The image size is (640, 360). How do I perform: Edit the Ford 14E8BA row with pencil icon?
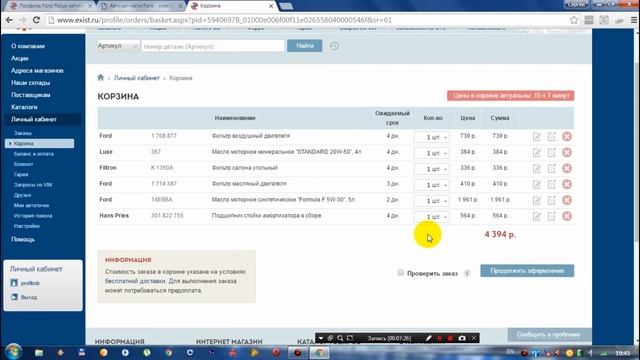537,200
